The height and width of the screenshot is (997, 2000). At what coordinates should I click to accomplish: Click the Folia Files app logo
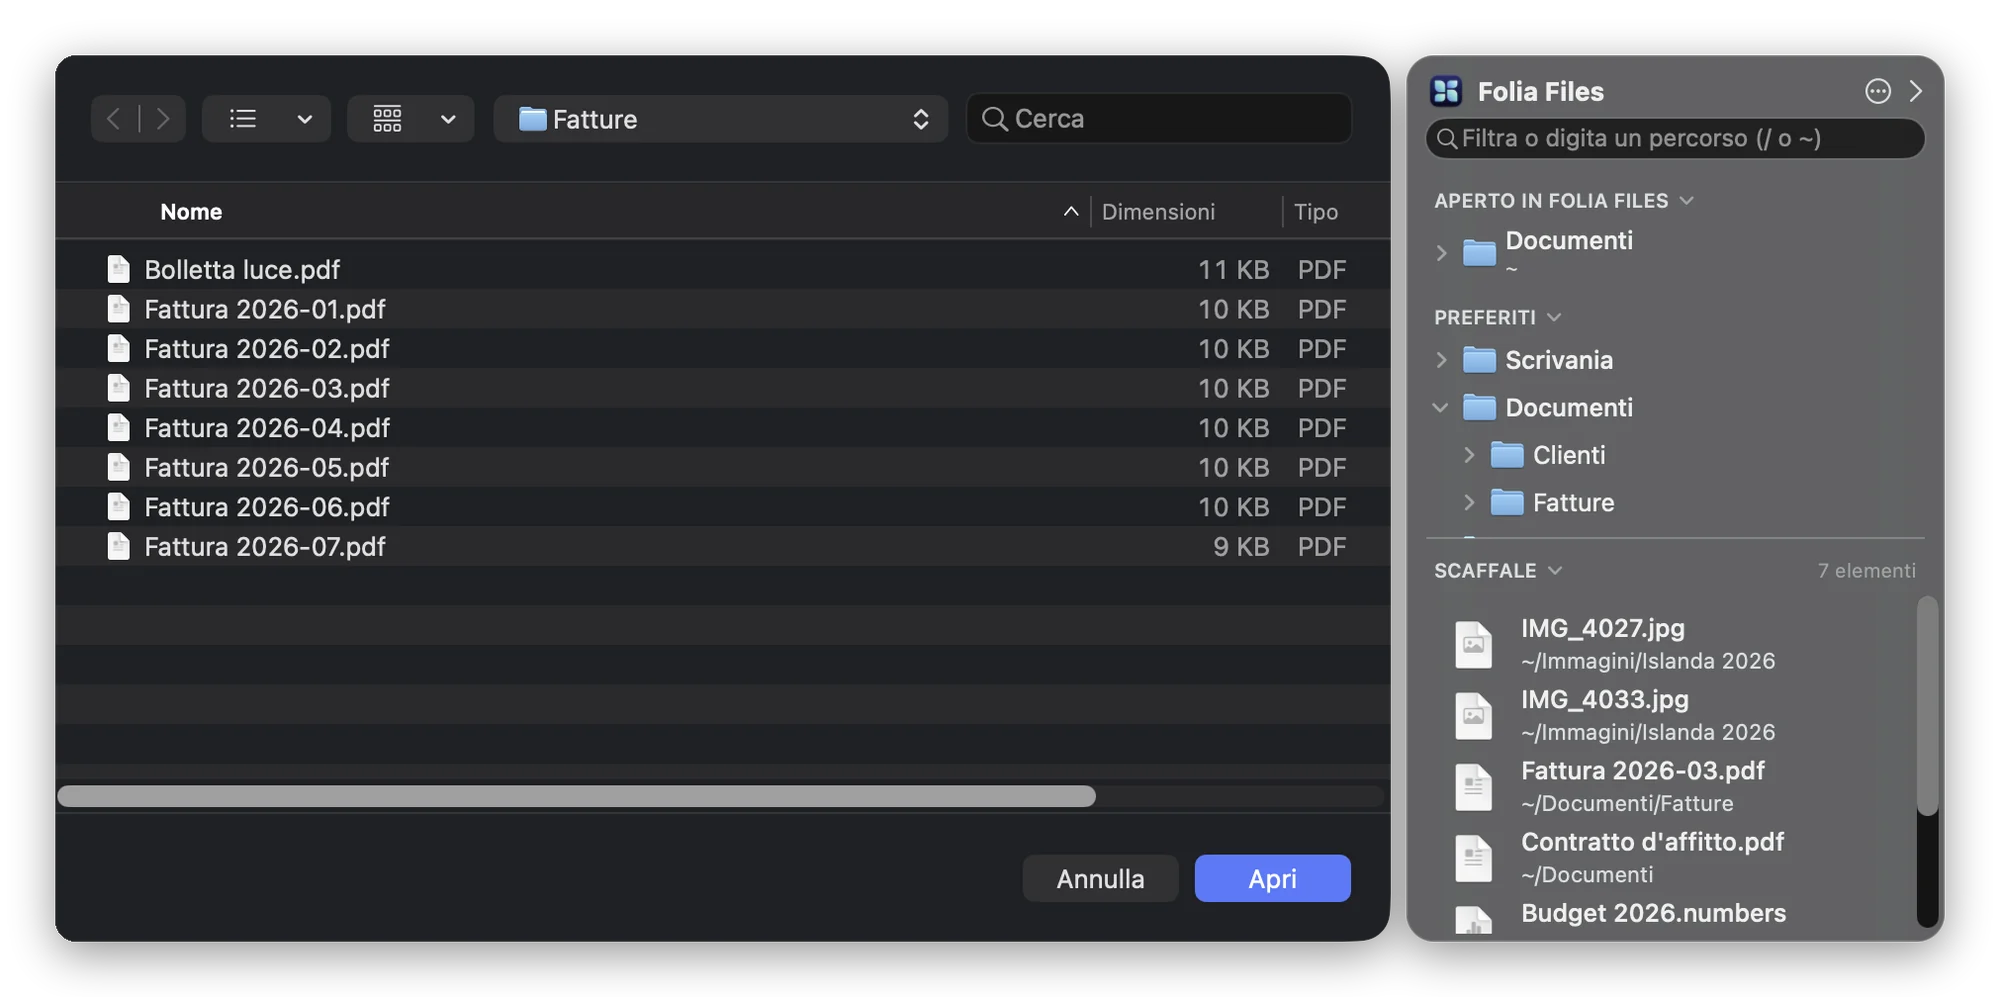1446,91
